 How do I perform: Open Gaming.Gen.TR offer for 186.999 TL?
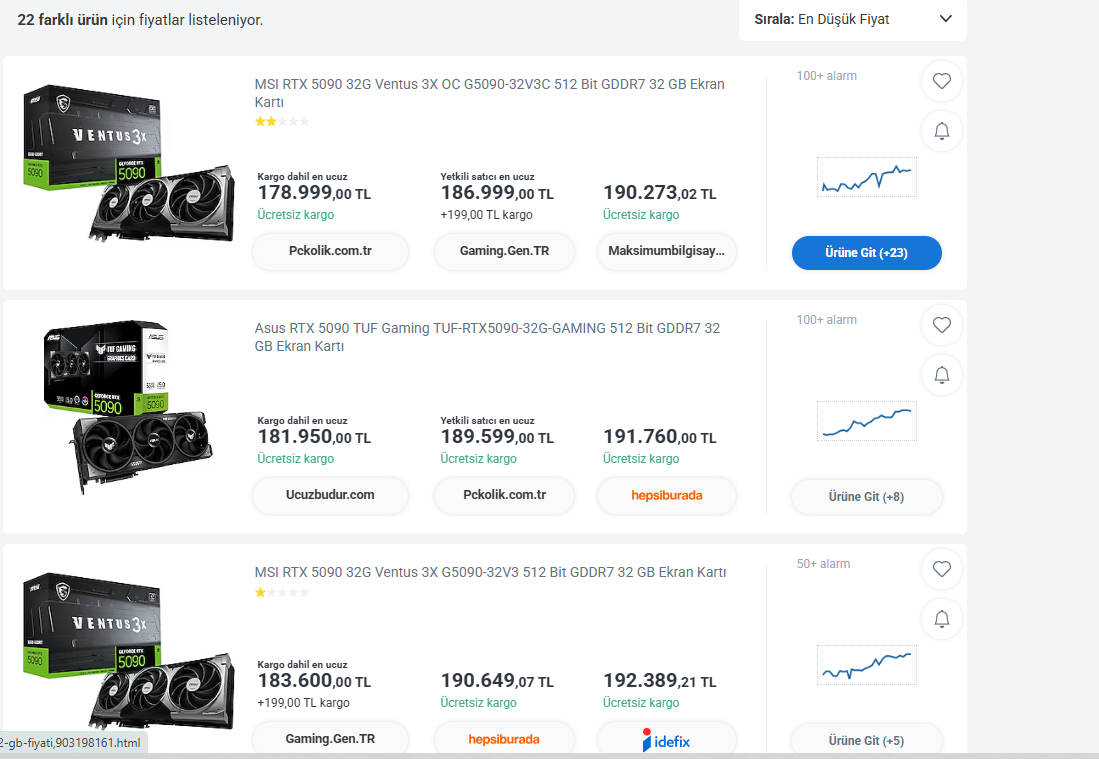504,251
